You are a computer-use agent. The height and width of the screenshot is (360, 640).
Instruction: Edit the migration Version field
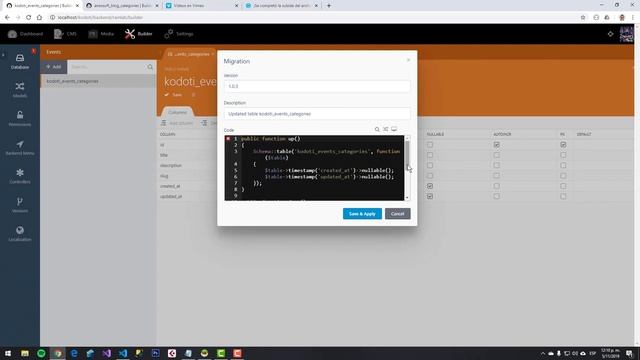317,86
